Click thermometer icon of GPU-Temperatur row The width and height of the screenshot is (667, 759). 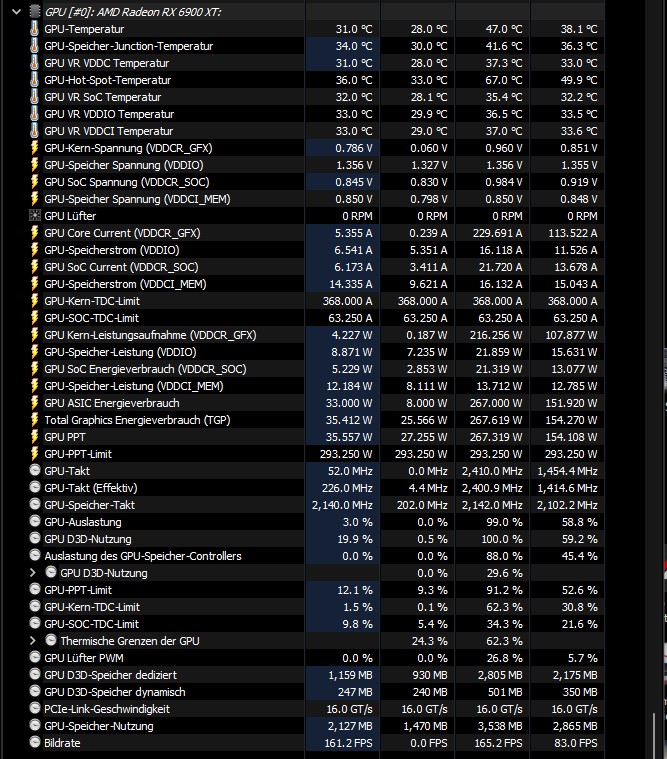(x=34, y=29)
